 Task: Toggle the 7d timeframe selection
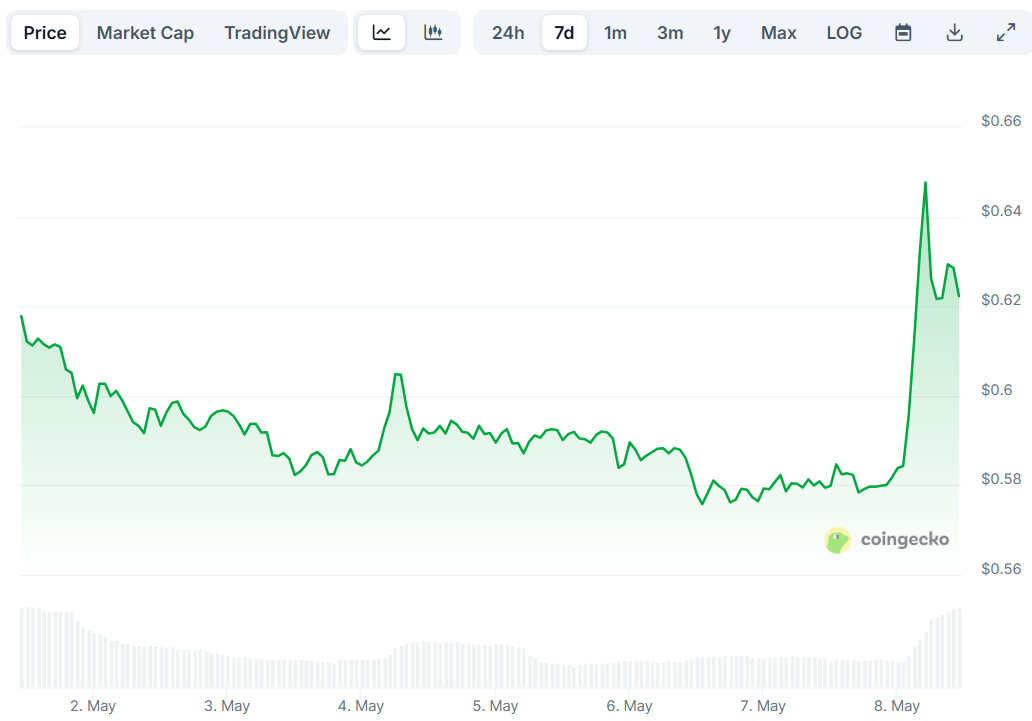(564, 31)
